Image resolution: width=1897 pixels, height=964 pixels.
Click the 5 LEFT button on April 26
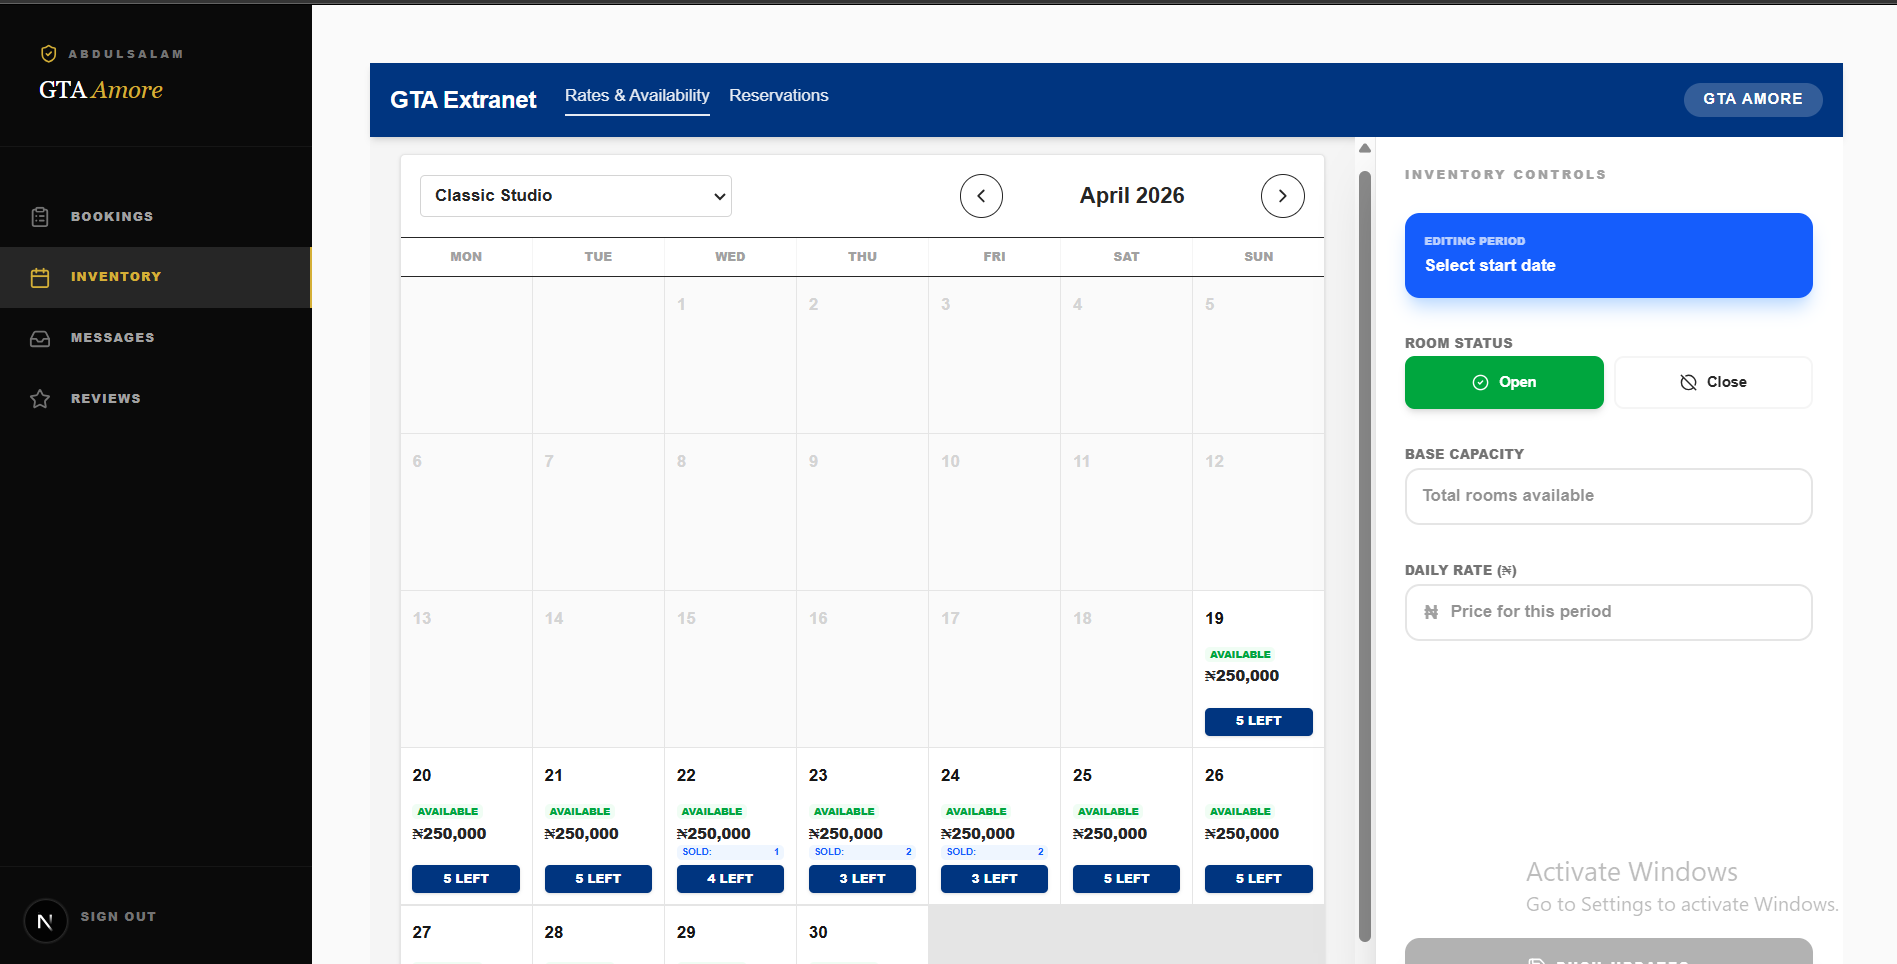coord(1258,879)
